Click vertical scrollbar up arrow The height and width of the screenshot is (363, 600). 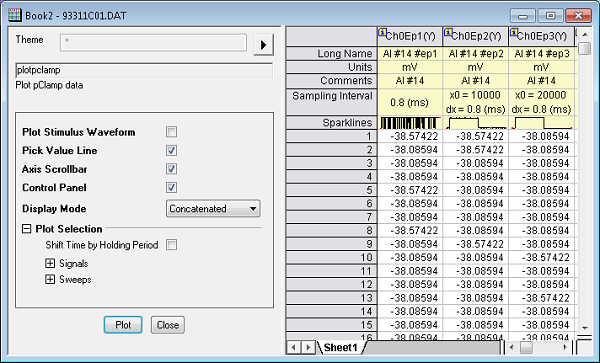(584, 34)
